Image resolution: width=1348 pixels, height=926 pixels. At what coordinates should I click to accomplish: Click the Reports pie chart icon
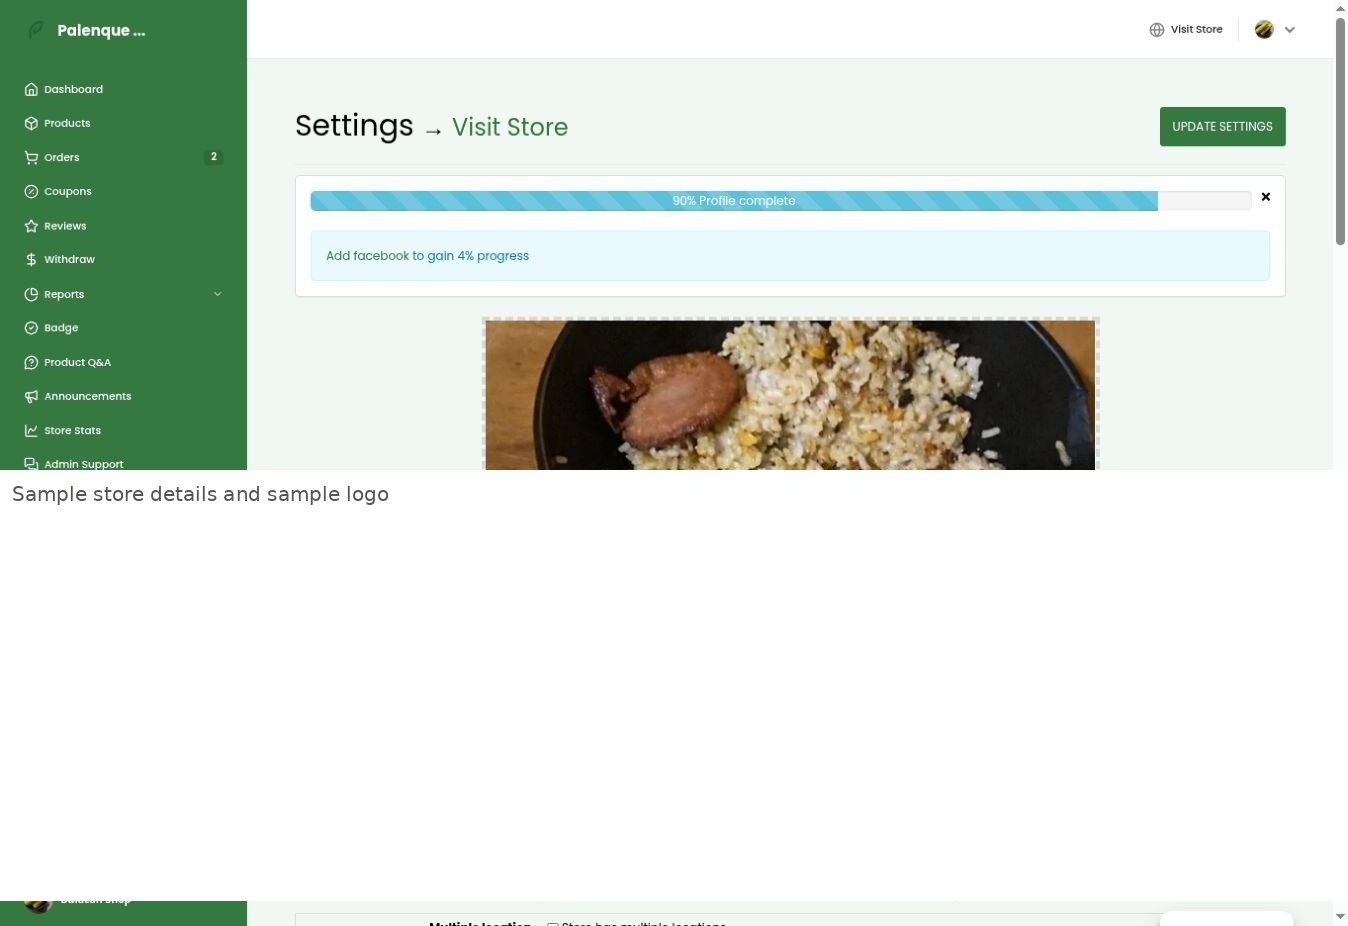(x=31, y=294)
